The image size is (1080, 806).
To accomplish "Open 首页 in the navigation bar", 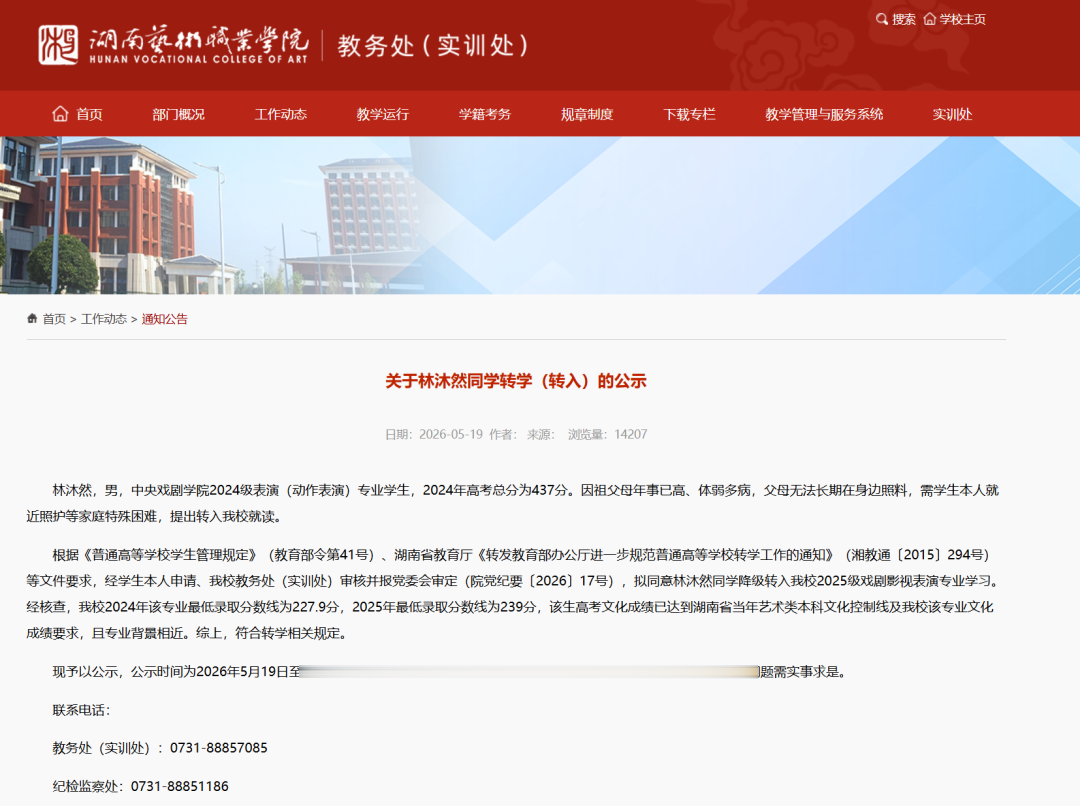I will pos(89,114).
